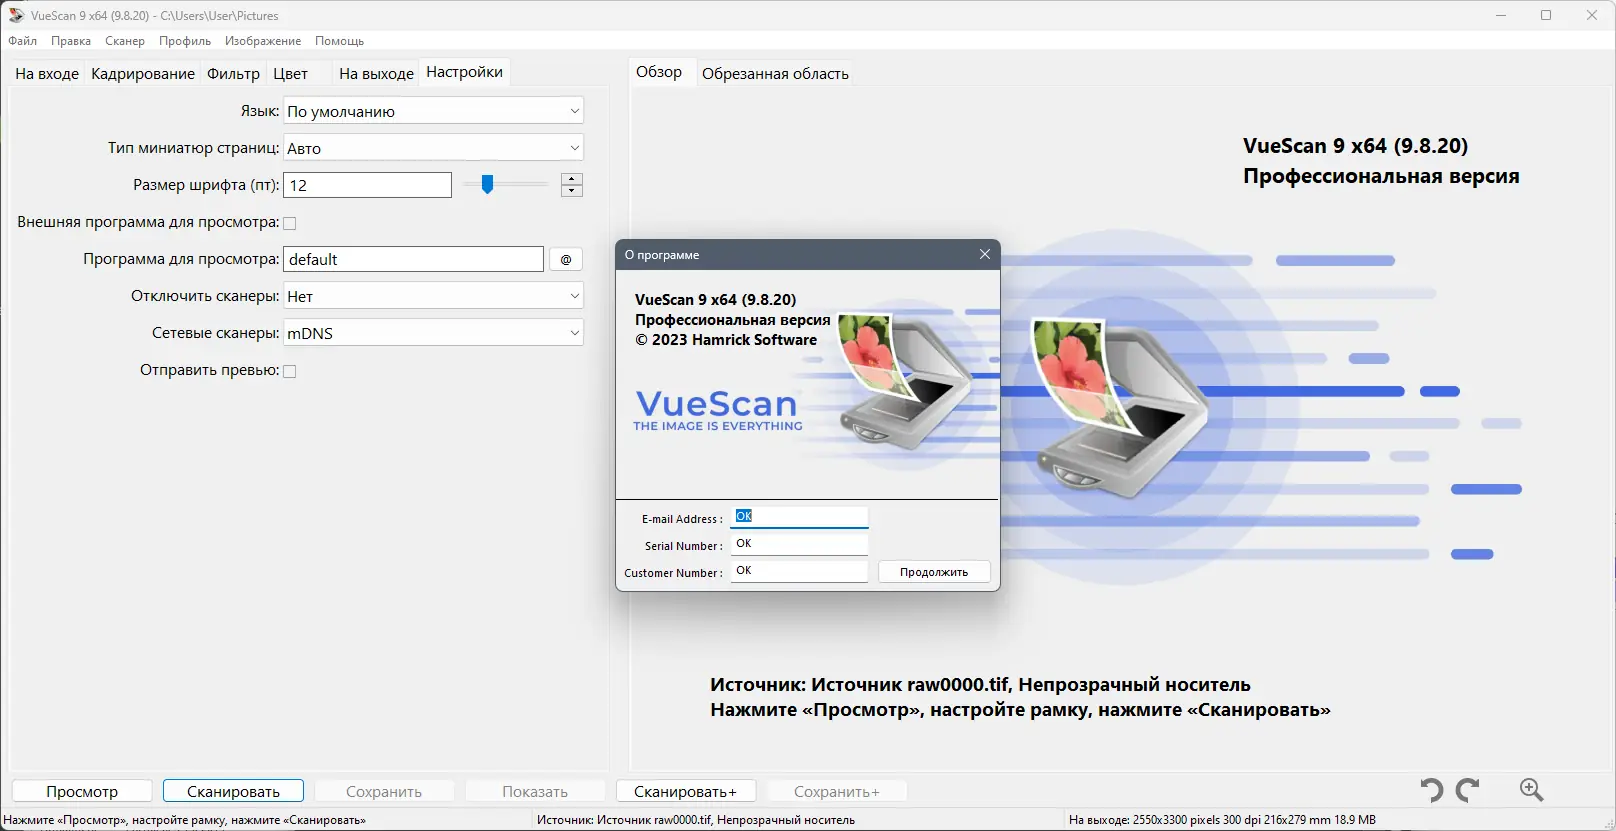Minimize the VueScan window
Image resolution: width=1616 pixels, height=831 pixels.
click(1501, 15)
